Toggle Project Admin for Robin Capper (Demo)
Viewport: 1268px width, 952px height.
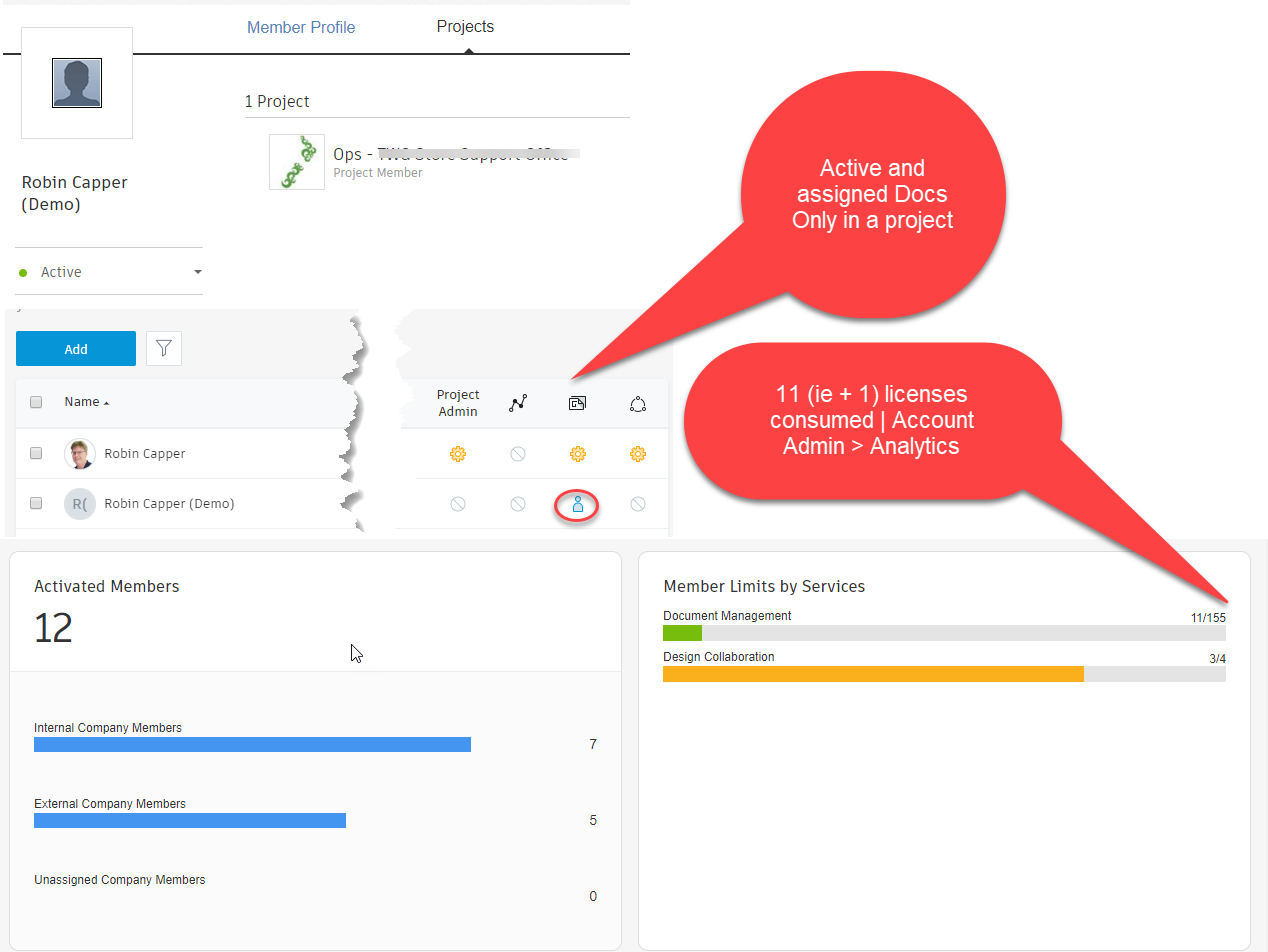(458, 504)
